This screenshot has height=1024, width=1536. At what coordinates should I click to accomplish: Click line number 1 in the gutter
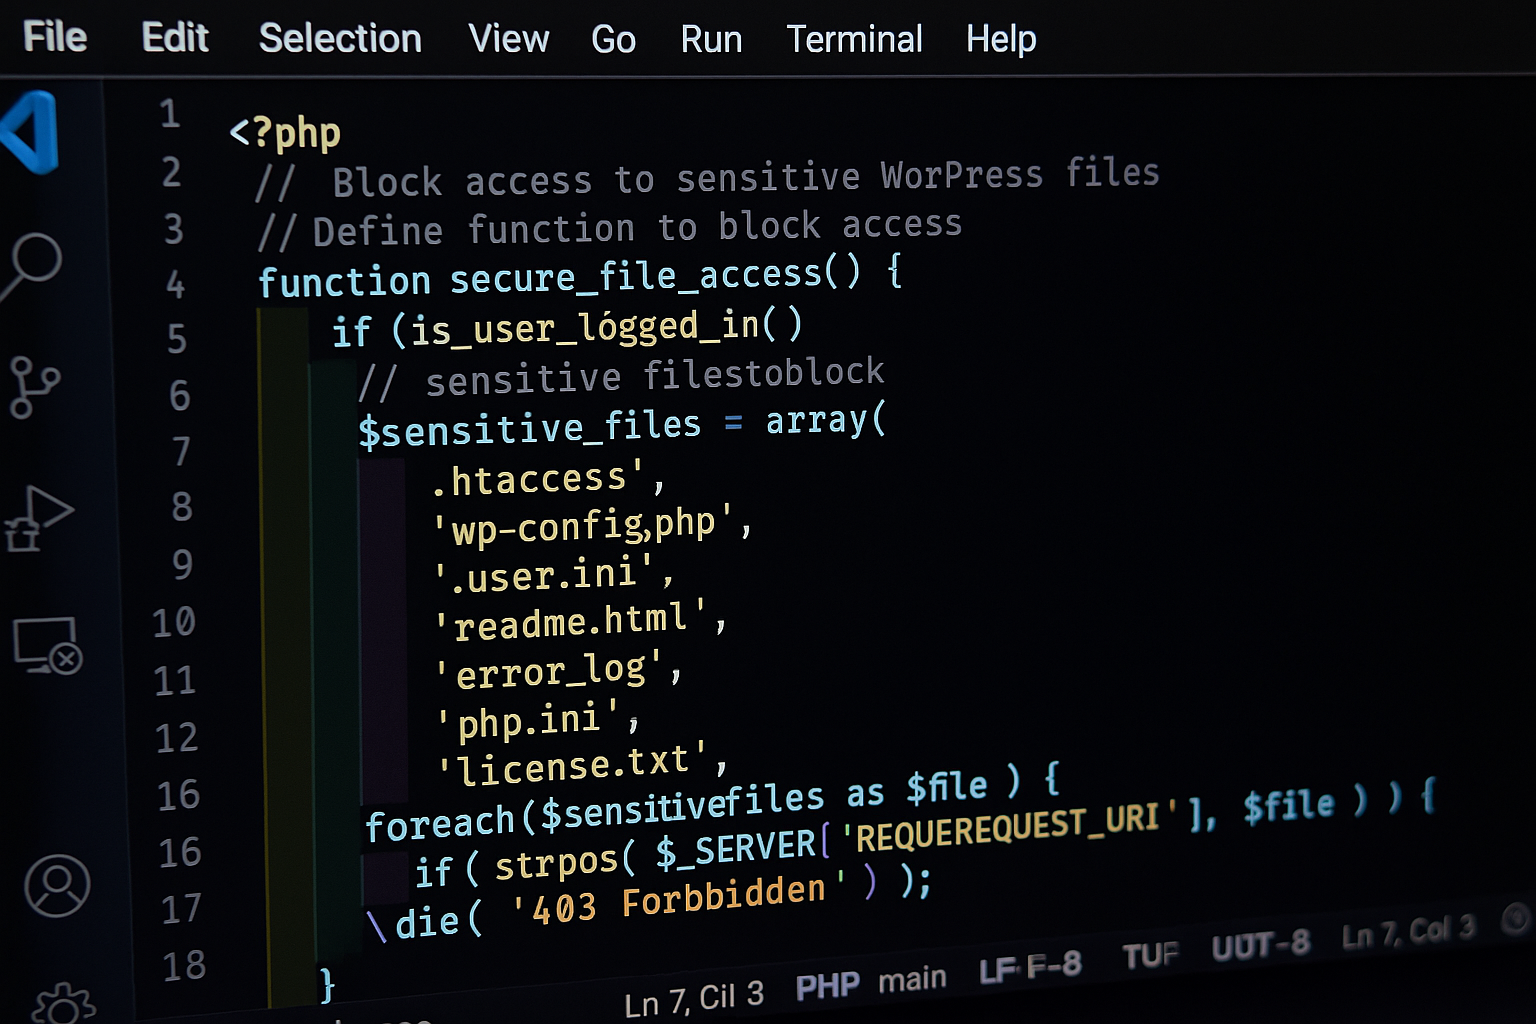[x=170, y=113]
